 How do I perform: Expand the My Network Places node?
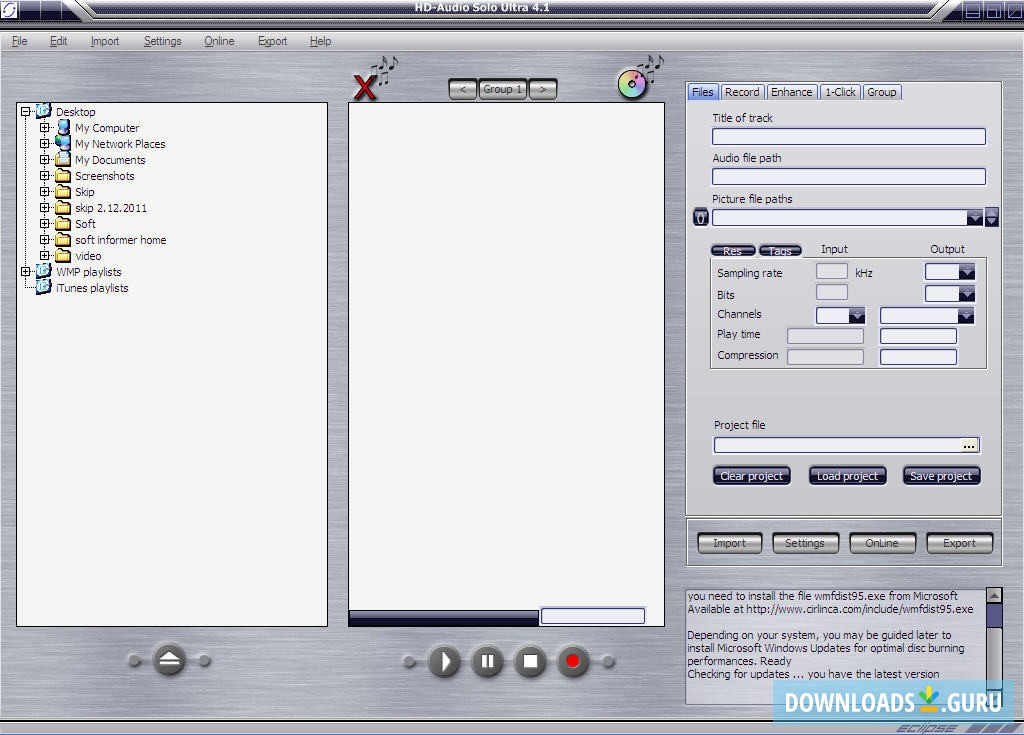pyautogui.click(x=44, y=144)
